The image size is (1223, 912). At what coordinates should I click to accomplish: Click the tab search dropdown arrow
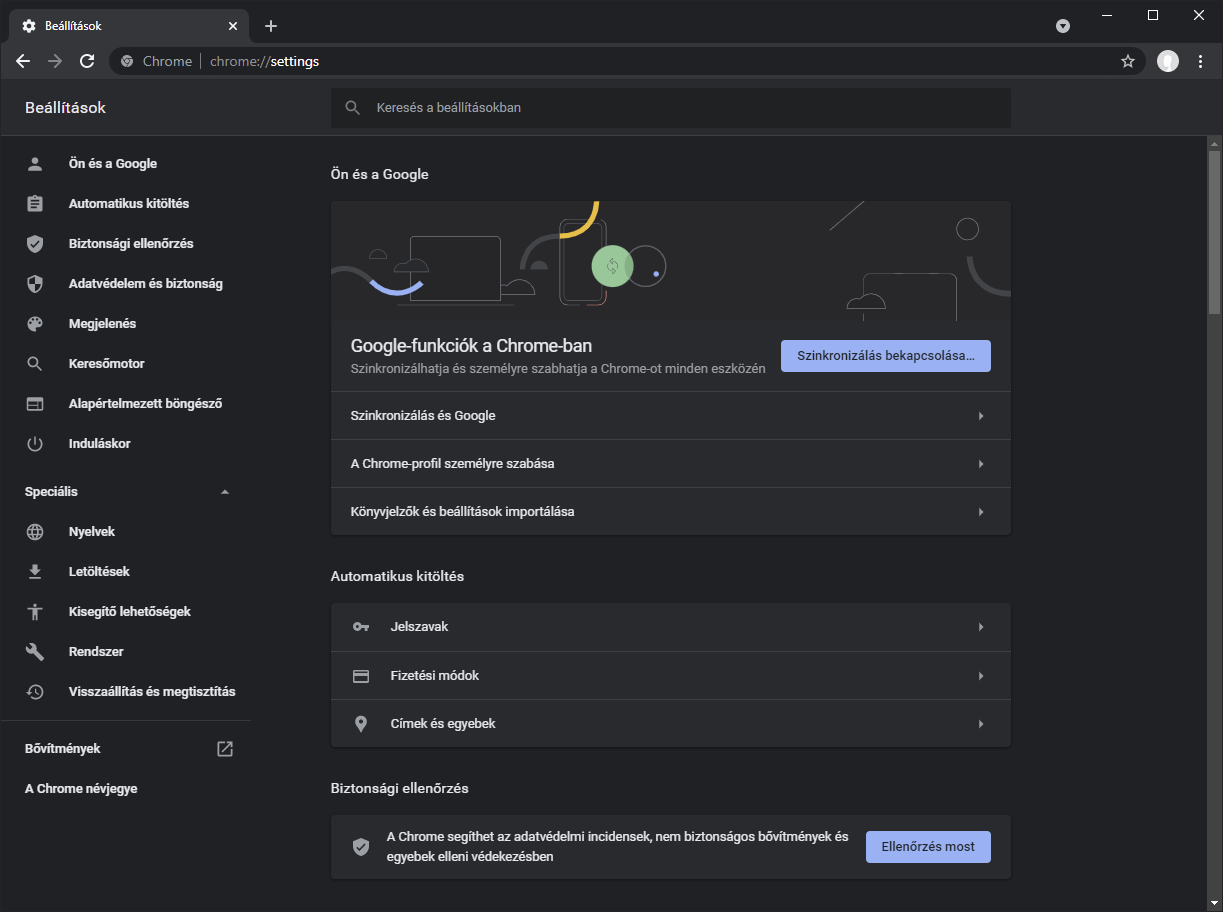click(x=1063, y=26)
